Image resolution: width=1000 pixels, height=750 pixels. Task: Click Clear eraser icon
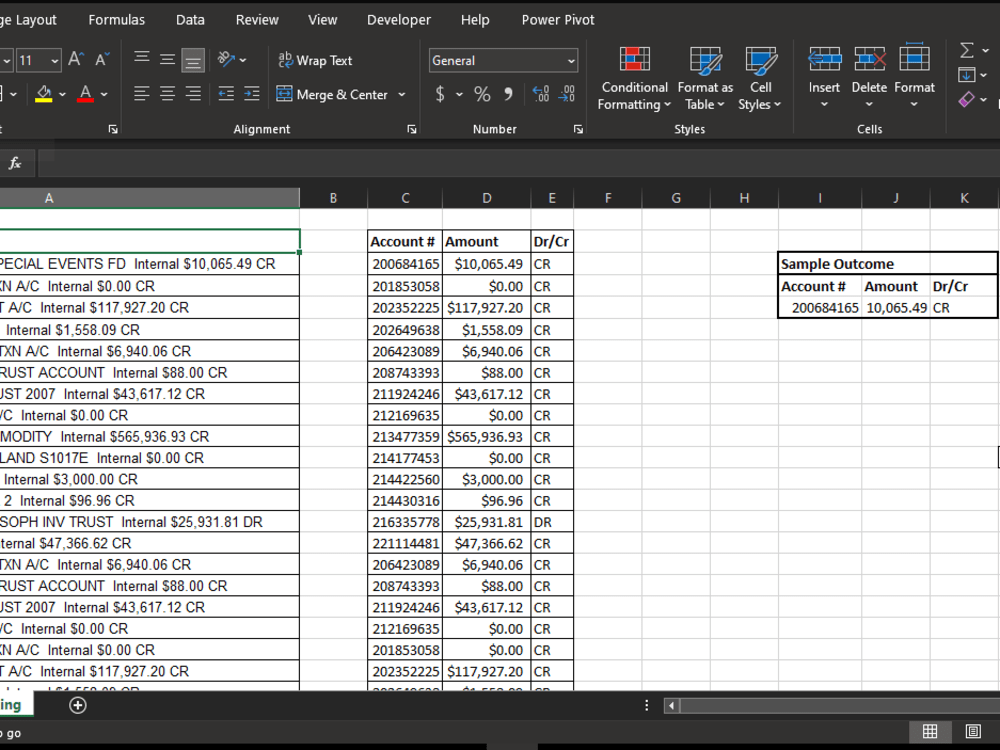tap(967, 99)
